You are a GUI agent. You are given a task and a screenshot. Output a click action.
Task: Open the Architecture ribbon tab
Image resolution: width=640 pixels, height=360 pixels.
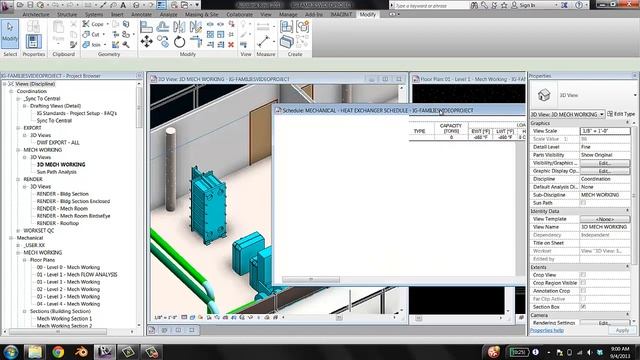click(x=36, y=14)
